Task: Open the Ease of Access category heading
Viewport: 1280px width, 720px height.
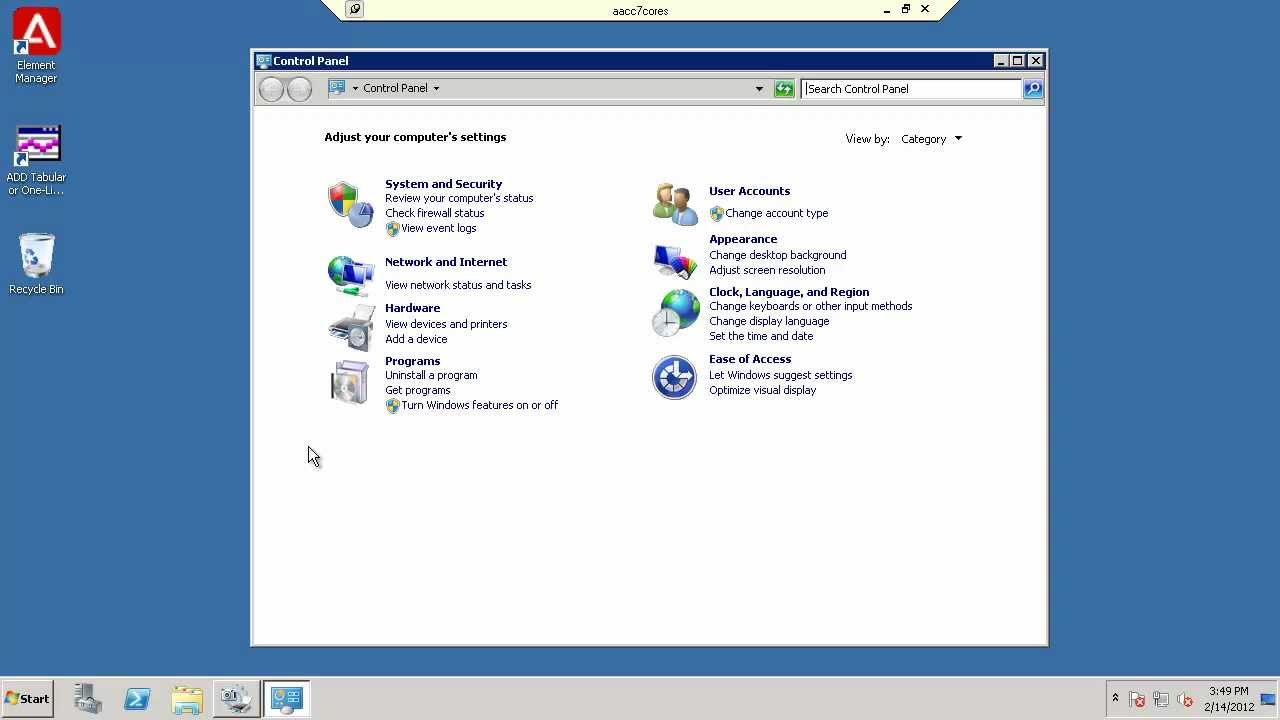Action: (x=750, y=359)
